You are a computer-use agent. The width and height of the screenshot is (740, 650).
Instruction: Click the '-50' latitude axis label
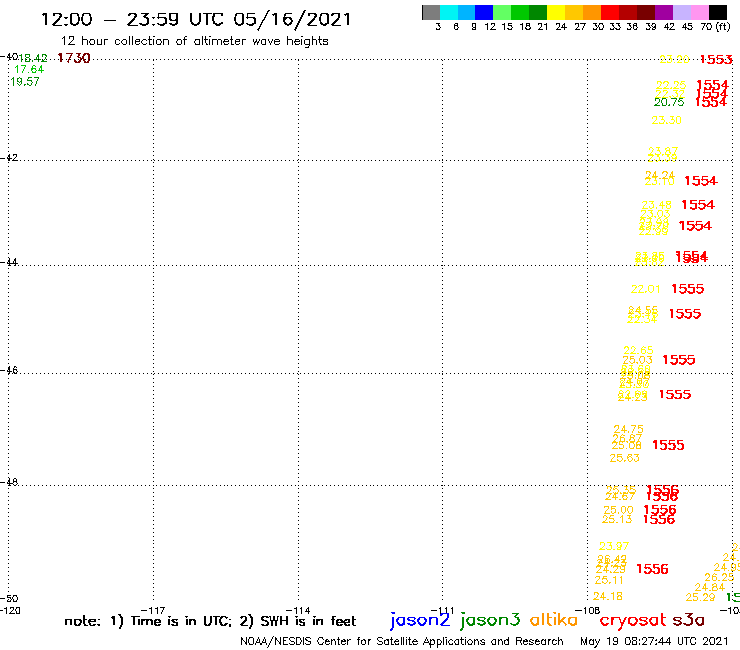[x=9, y=599]
